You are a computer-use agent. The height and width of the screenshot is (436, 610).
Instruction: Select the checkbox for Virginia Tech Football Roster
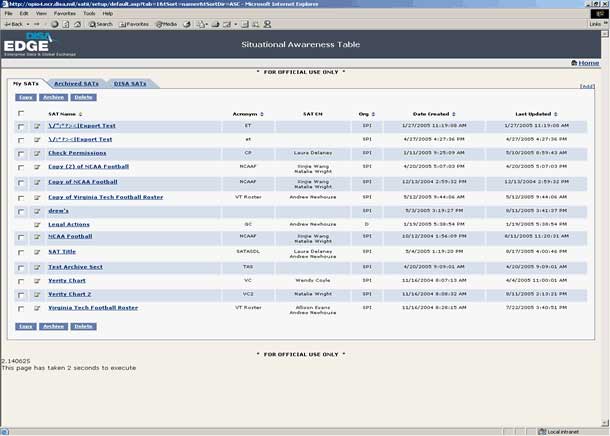pos(22,308)
